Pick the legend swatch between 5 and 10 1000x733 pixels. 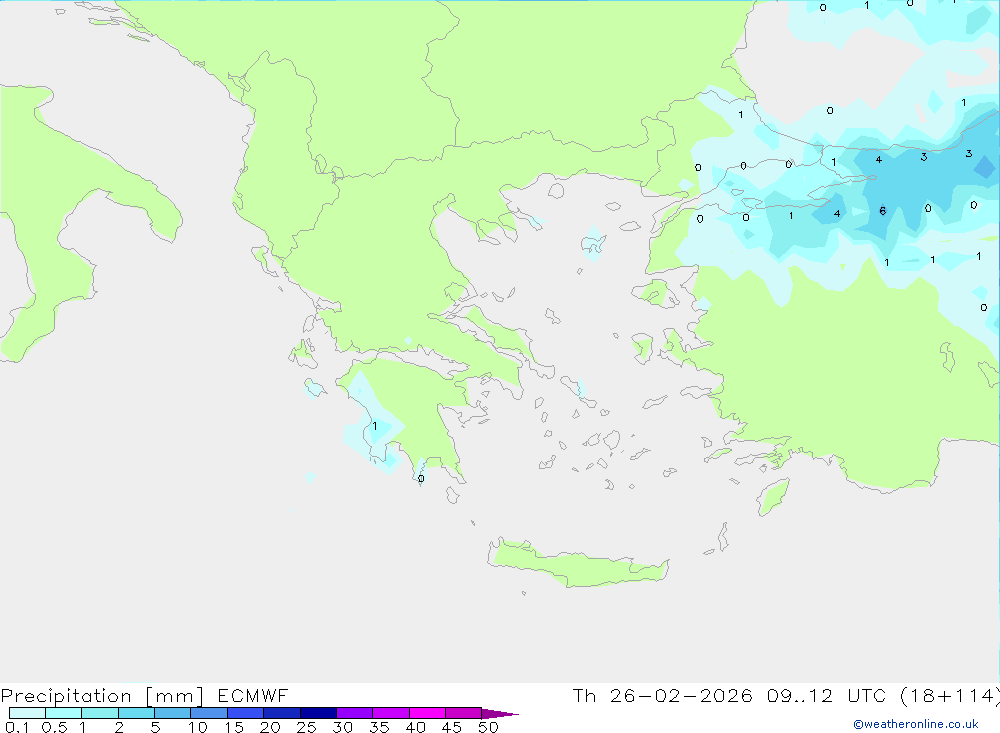tap(172, 713)
